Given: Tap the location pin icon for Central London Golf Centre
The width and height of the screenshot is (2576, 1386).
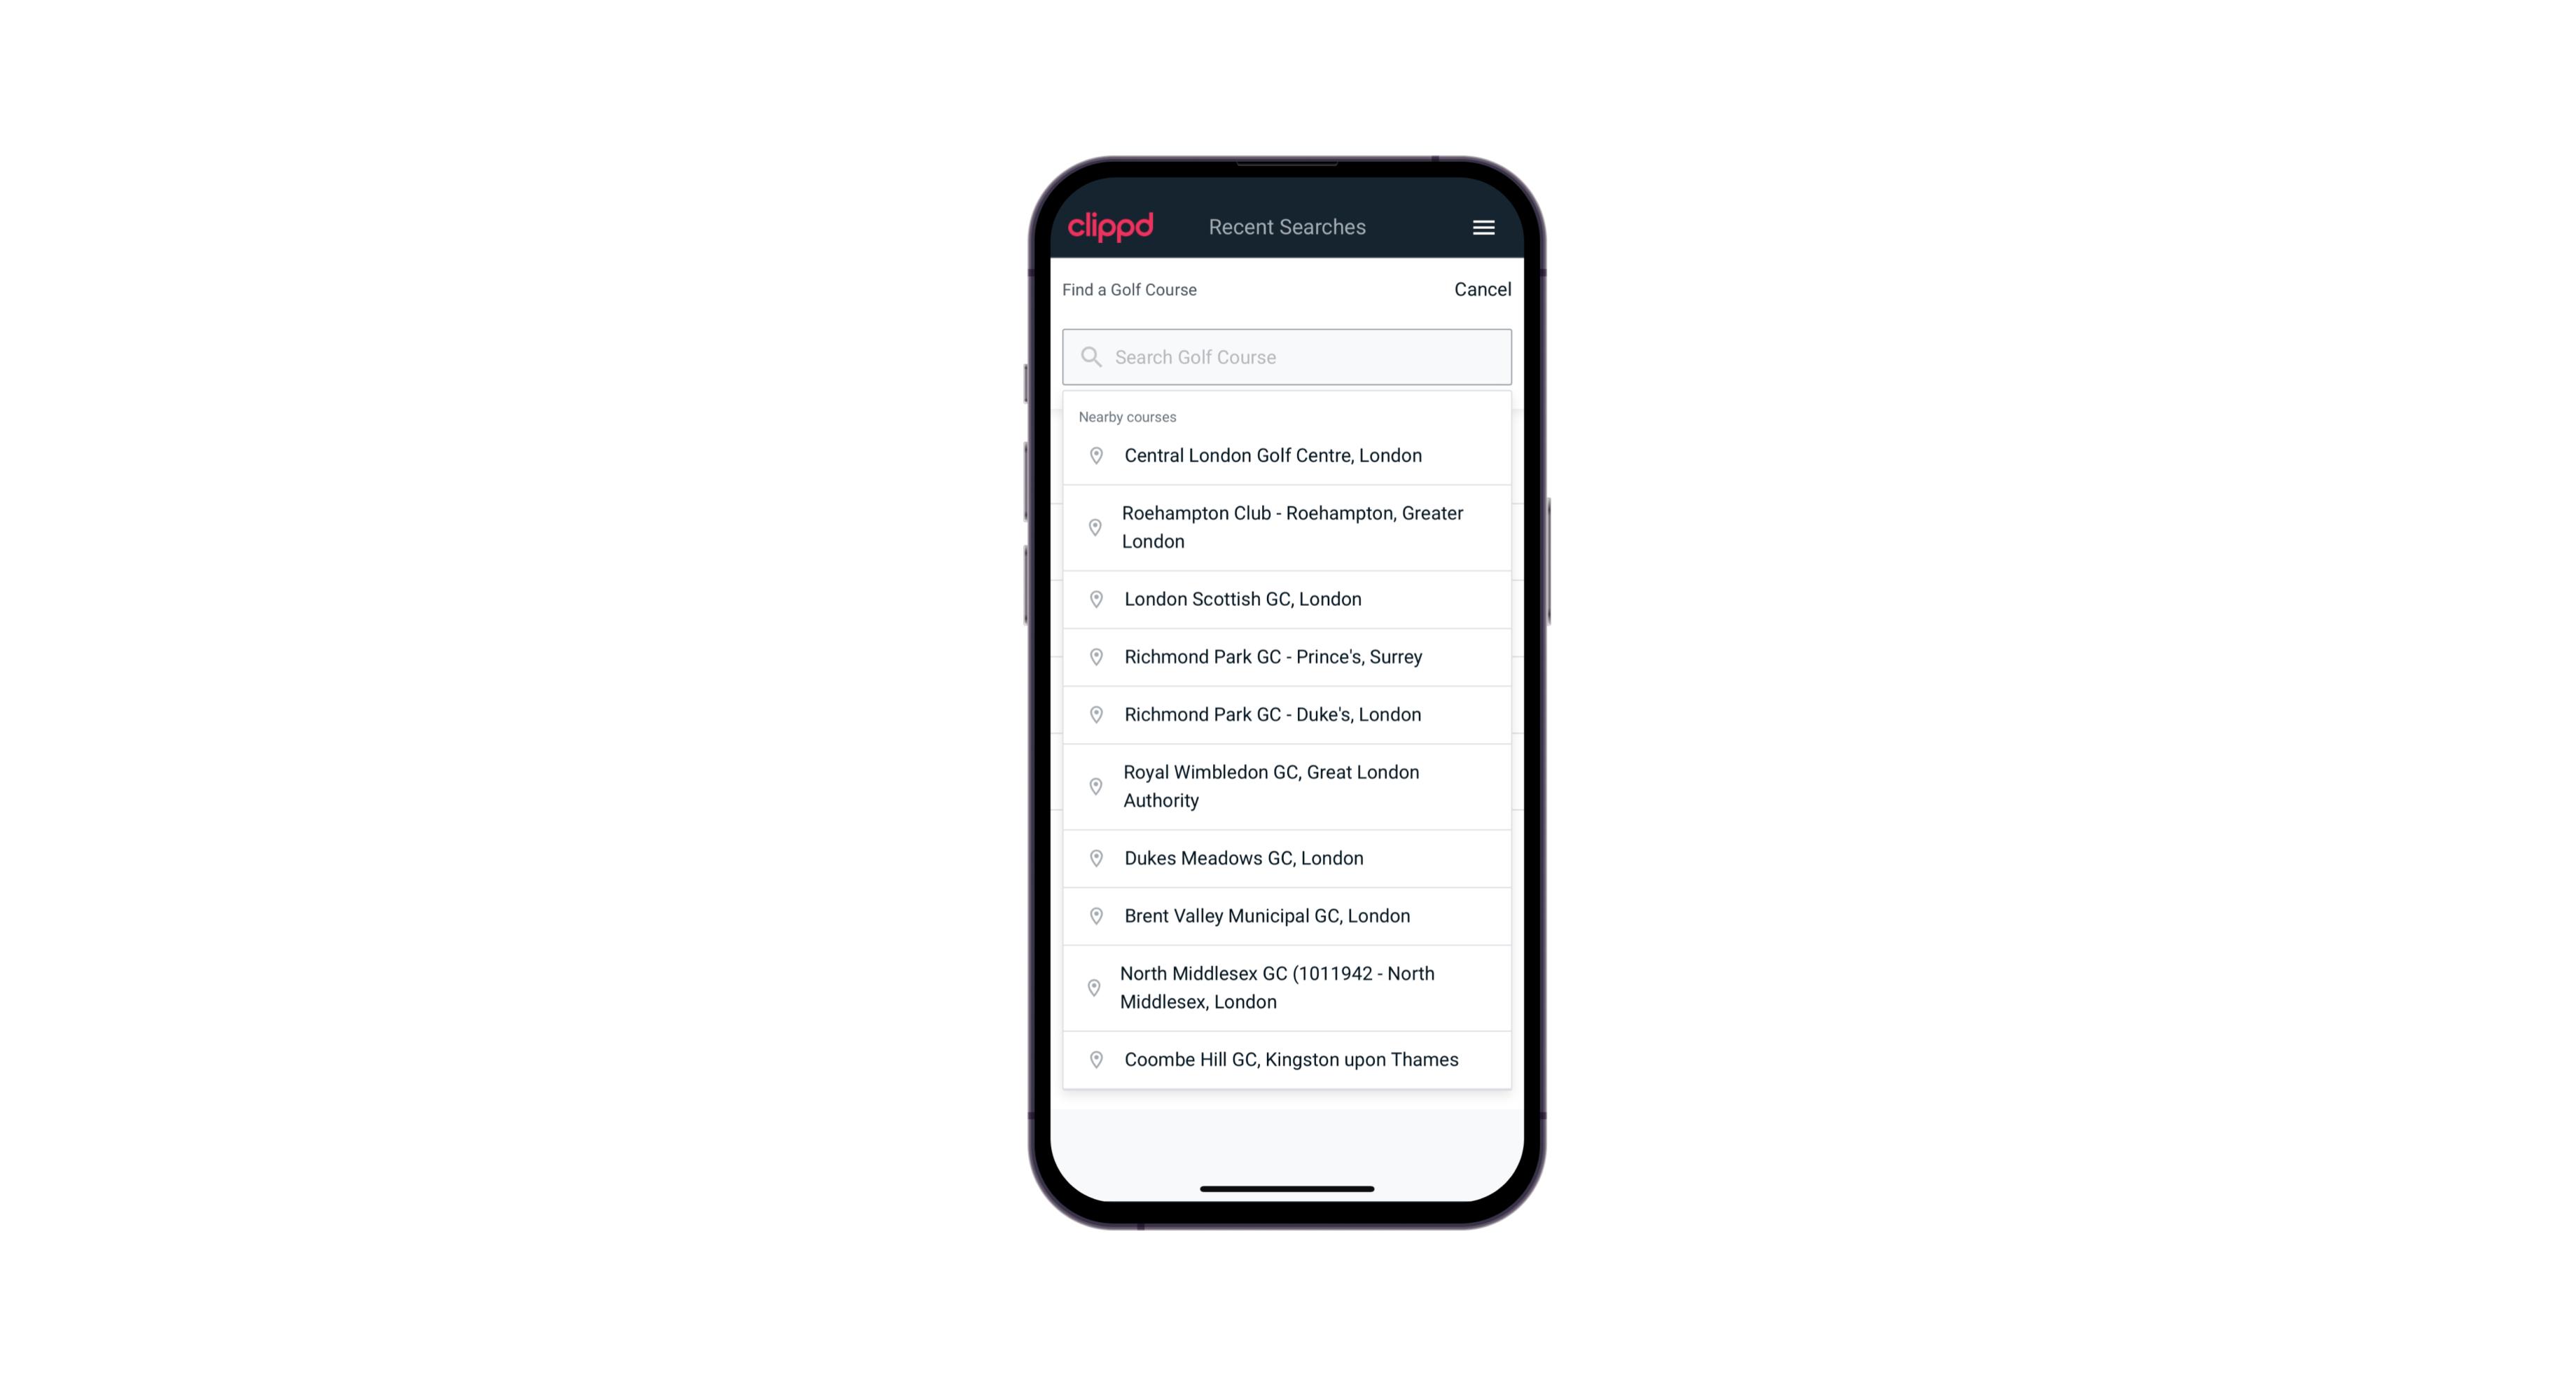Looking at the screenshot, I should [1092, 454].
